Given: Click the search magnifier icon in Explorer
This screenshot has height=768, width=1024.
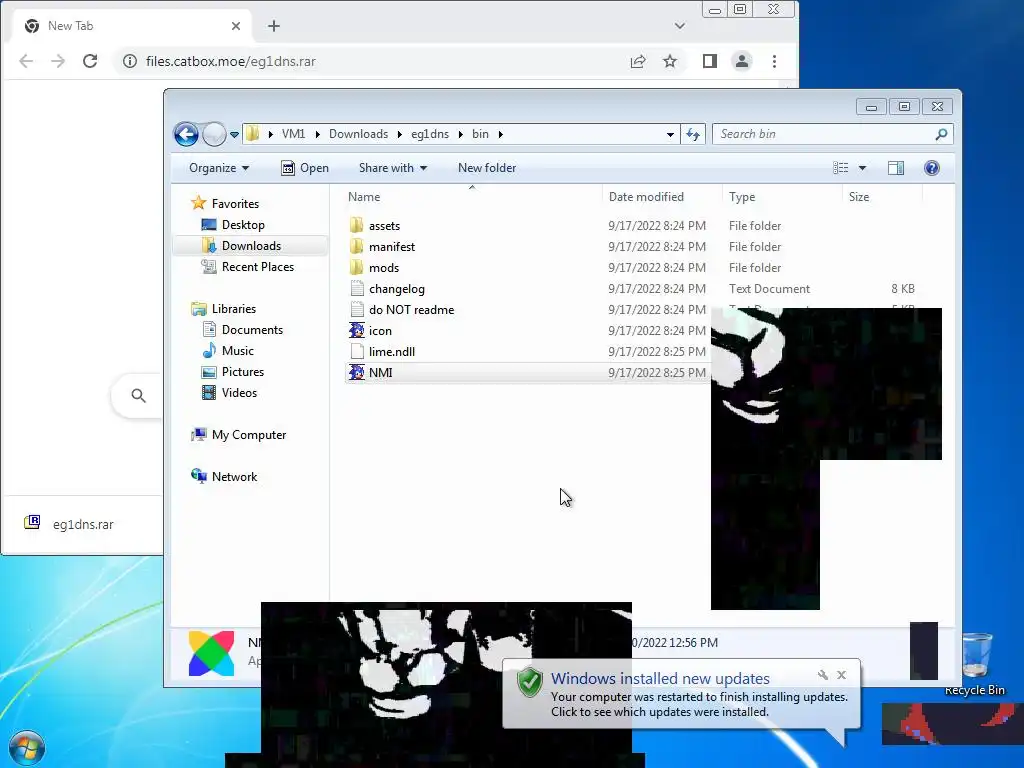Looking at the screenshot, I should click(941, 134).
